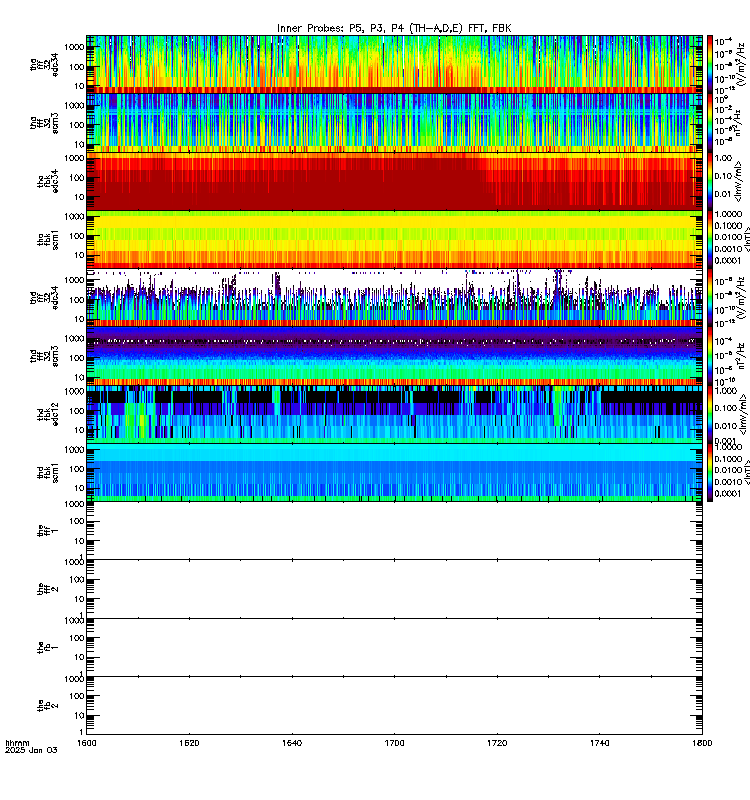Screen dimensions: 750x800
Task: Select the cyan thd fbk scm1 panel
Action: click(x=394, y=472)
